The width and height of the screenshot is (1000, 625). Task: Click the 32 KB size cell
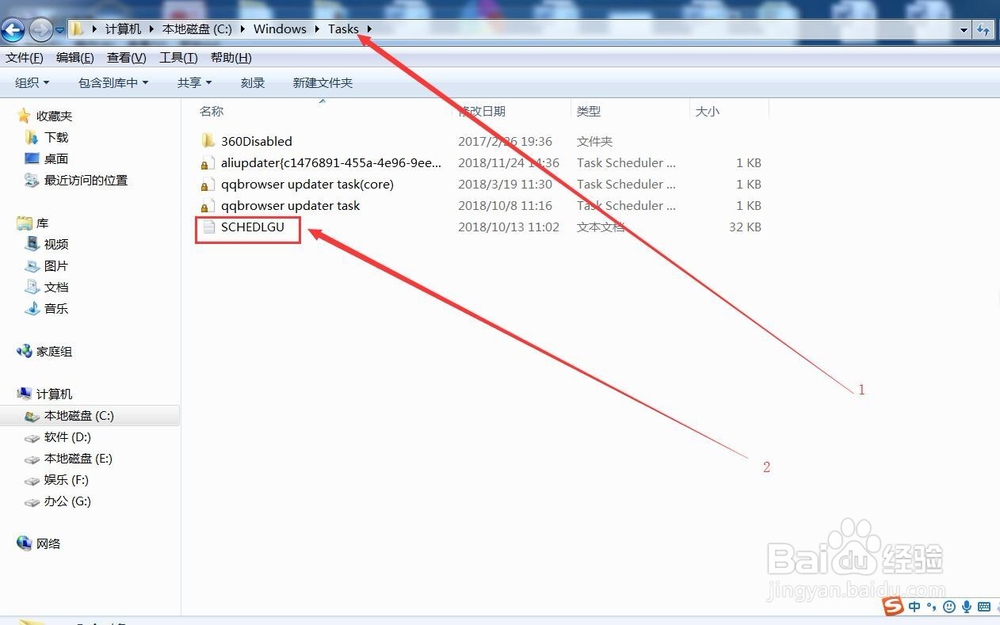point(745,227)
